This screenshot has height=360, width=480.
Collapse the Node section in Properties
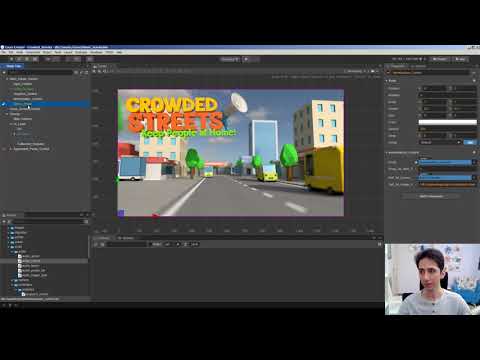[x=387, y=81]
